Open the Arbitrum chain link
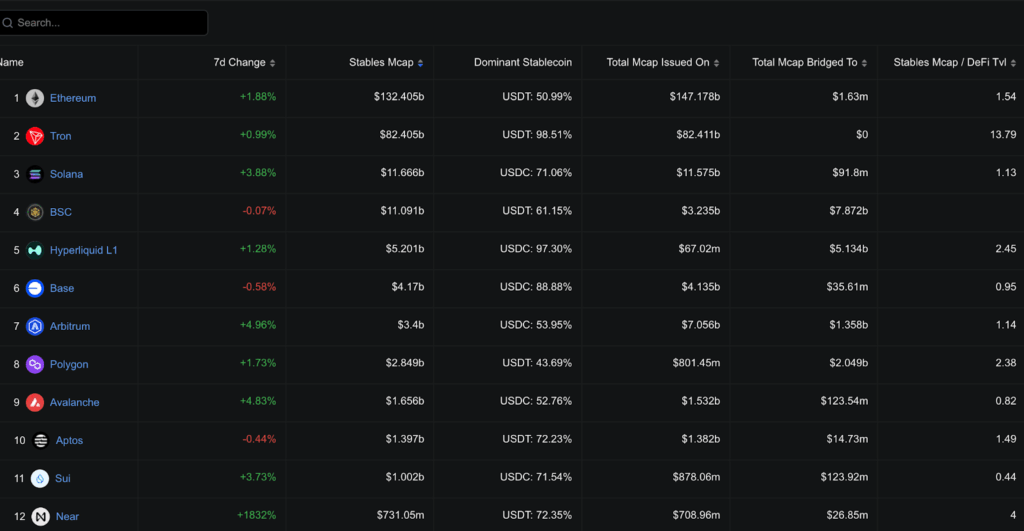 pyautogui.click(x=70, y=326)
